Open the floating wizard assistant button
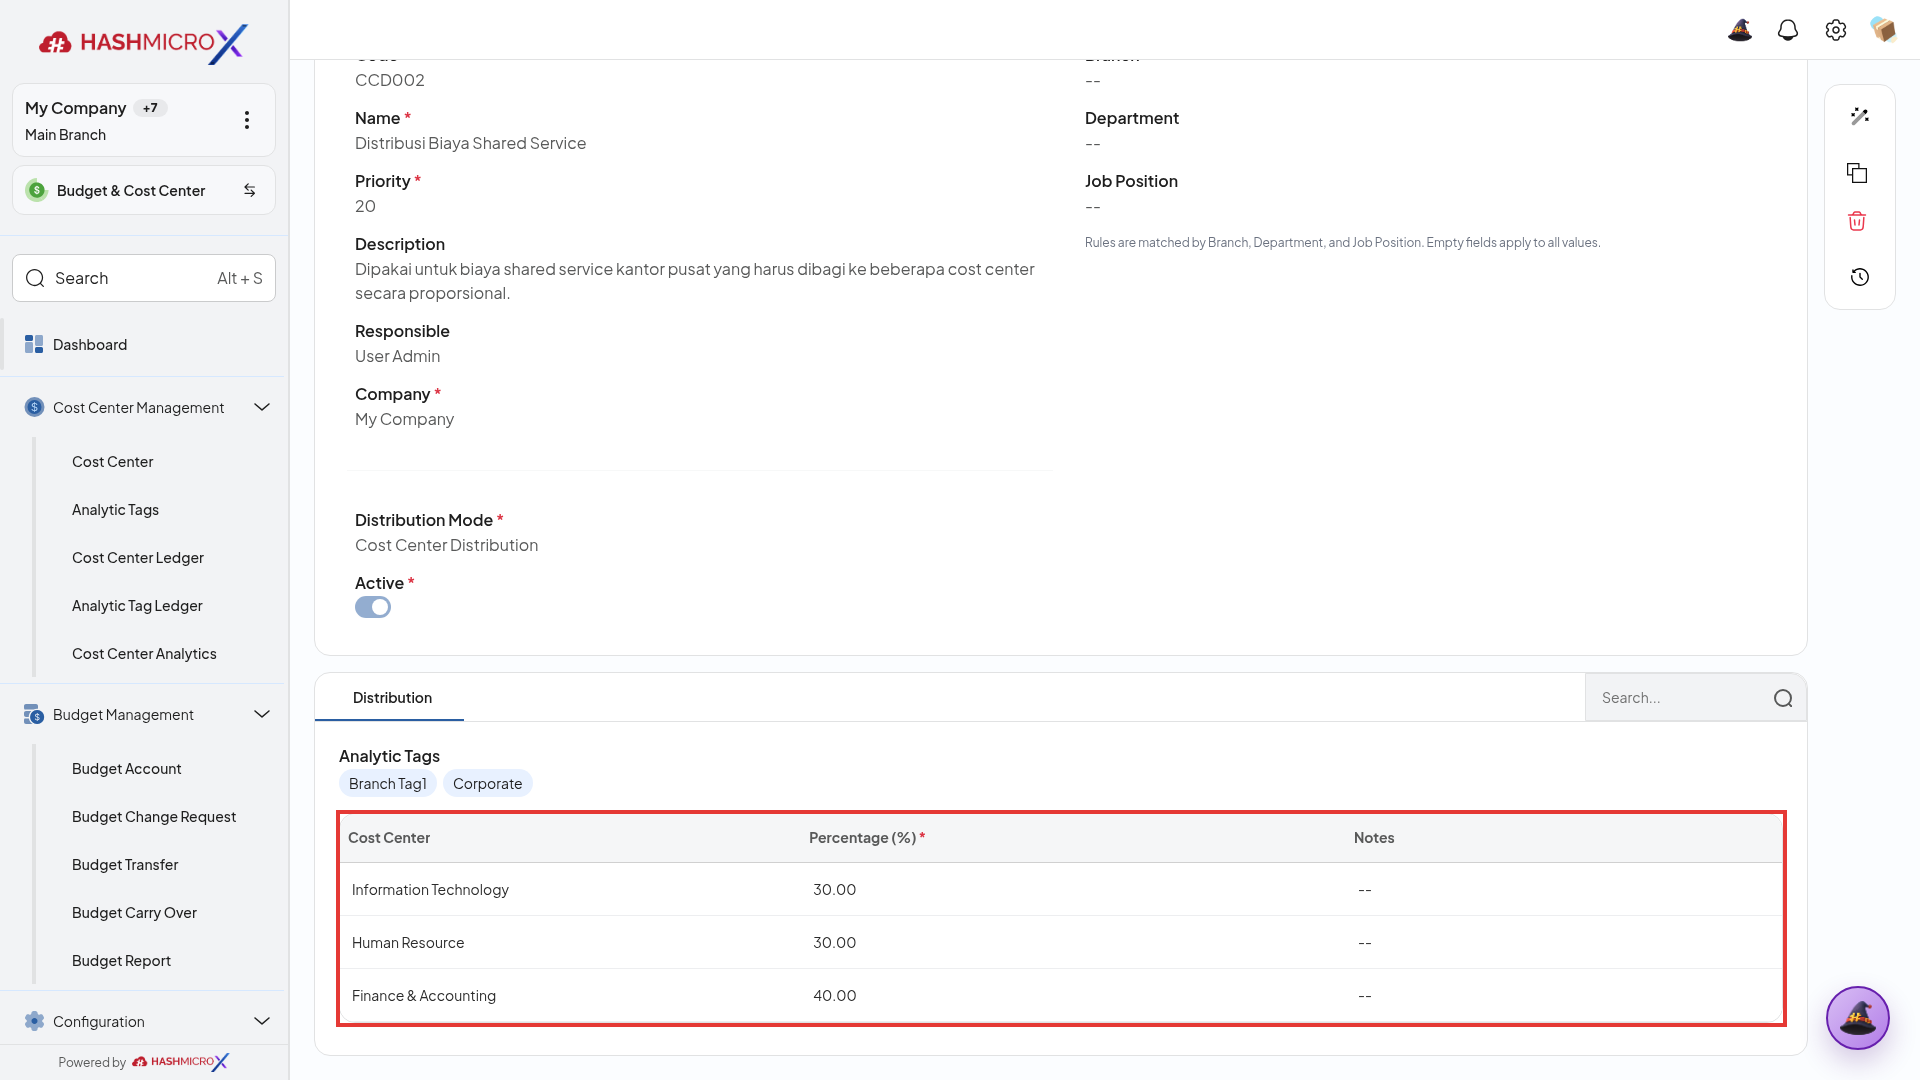Image resolution: width=1920 pixels, height=1080 pixels. pyautogui.click(x=1858, y=1018)
